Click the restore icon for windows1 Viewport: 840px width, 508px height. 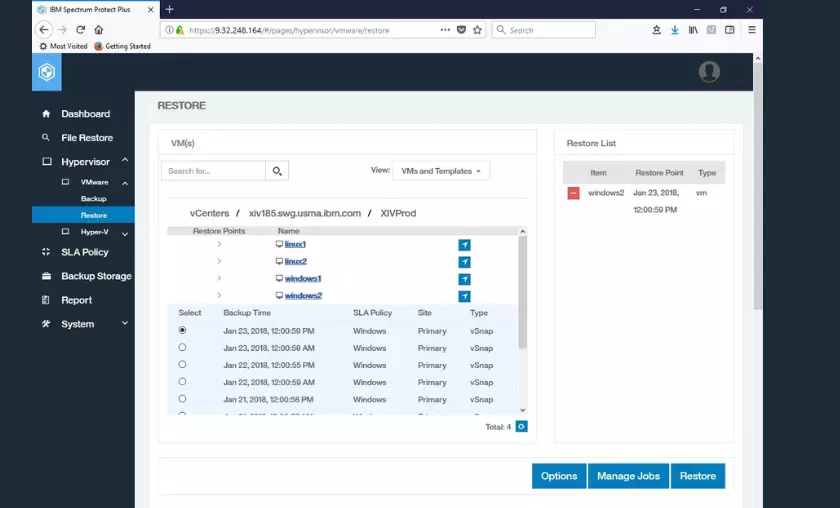pyautogui.click(x=464, y=279)
